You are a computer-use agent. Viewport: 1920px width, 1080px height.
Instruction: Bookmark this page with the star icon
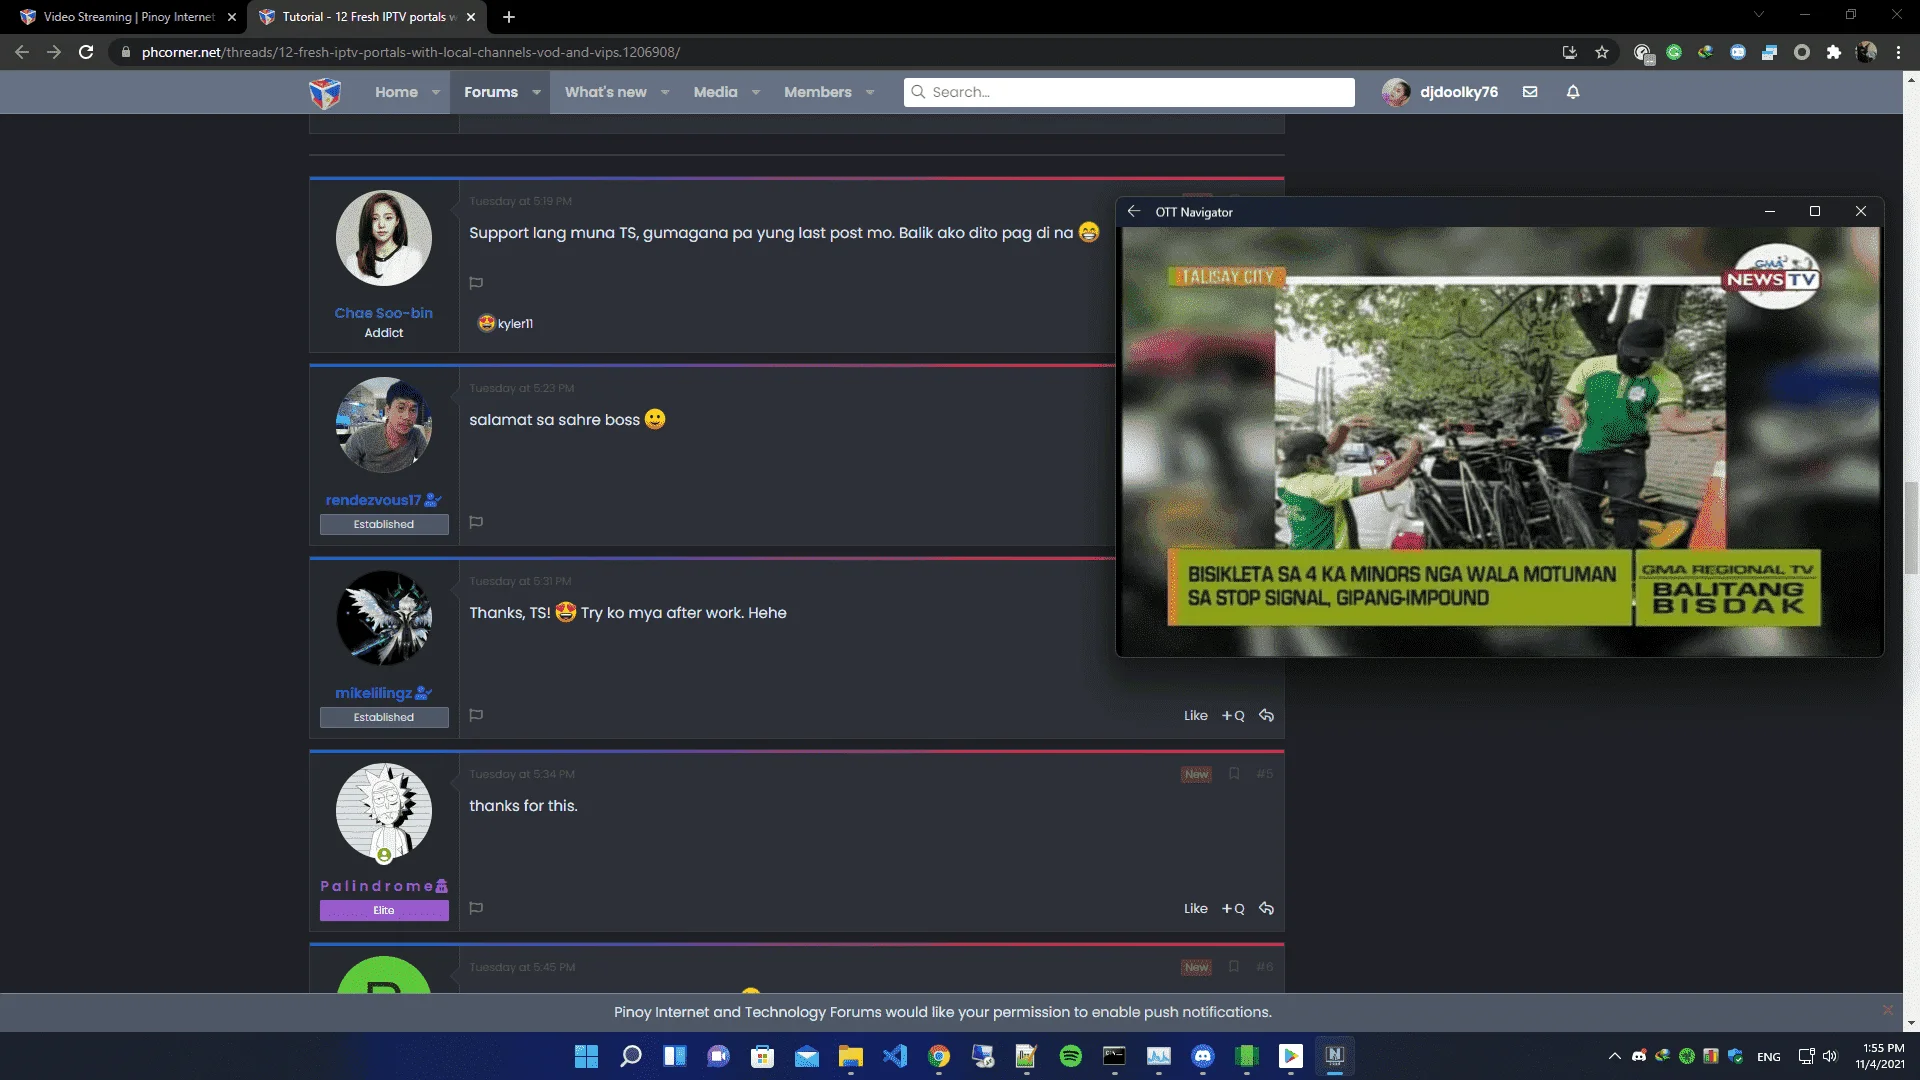1602,52
